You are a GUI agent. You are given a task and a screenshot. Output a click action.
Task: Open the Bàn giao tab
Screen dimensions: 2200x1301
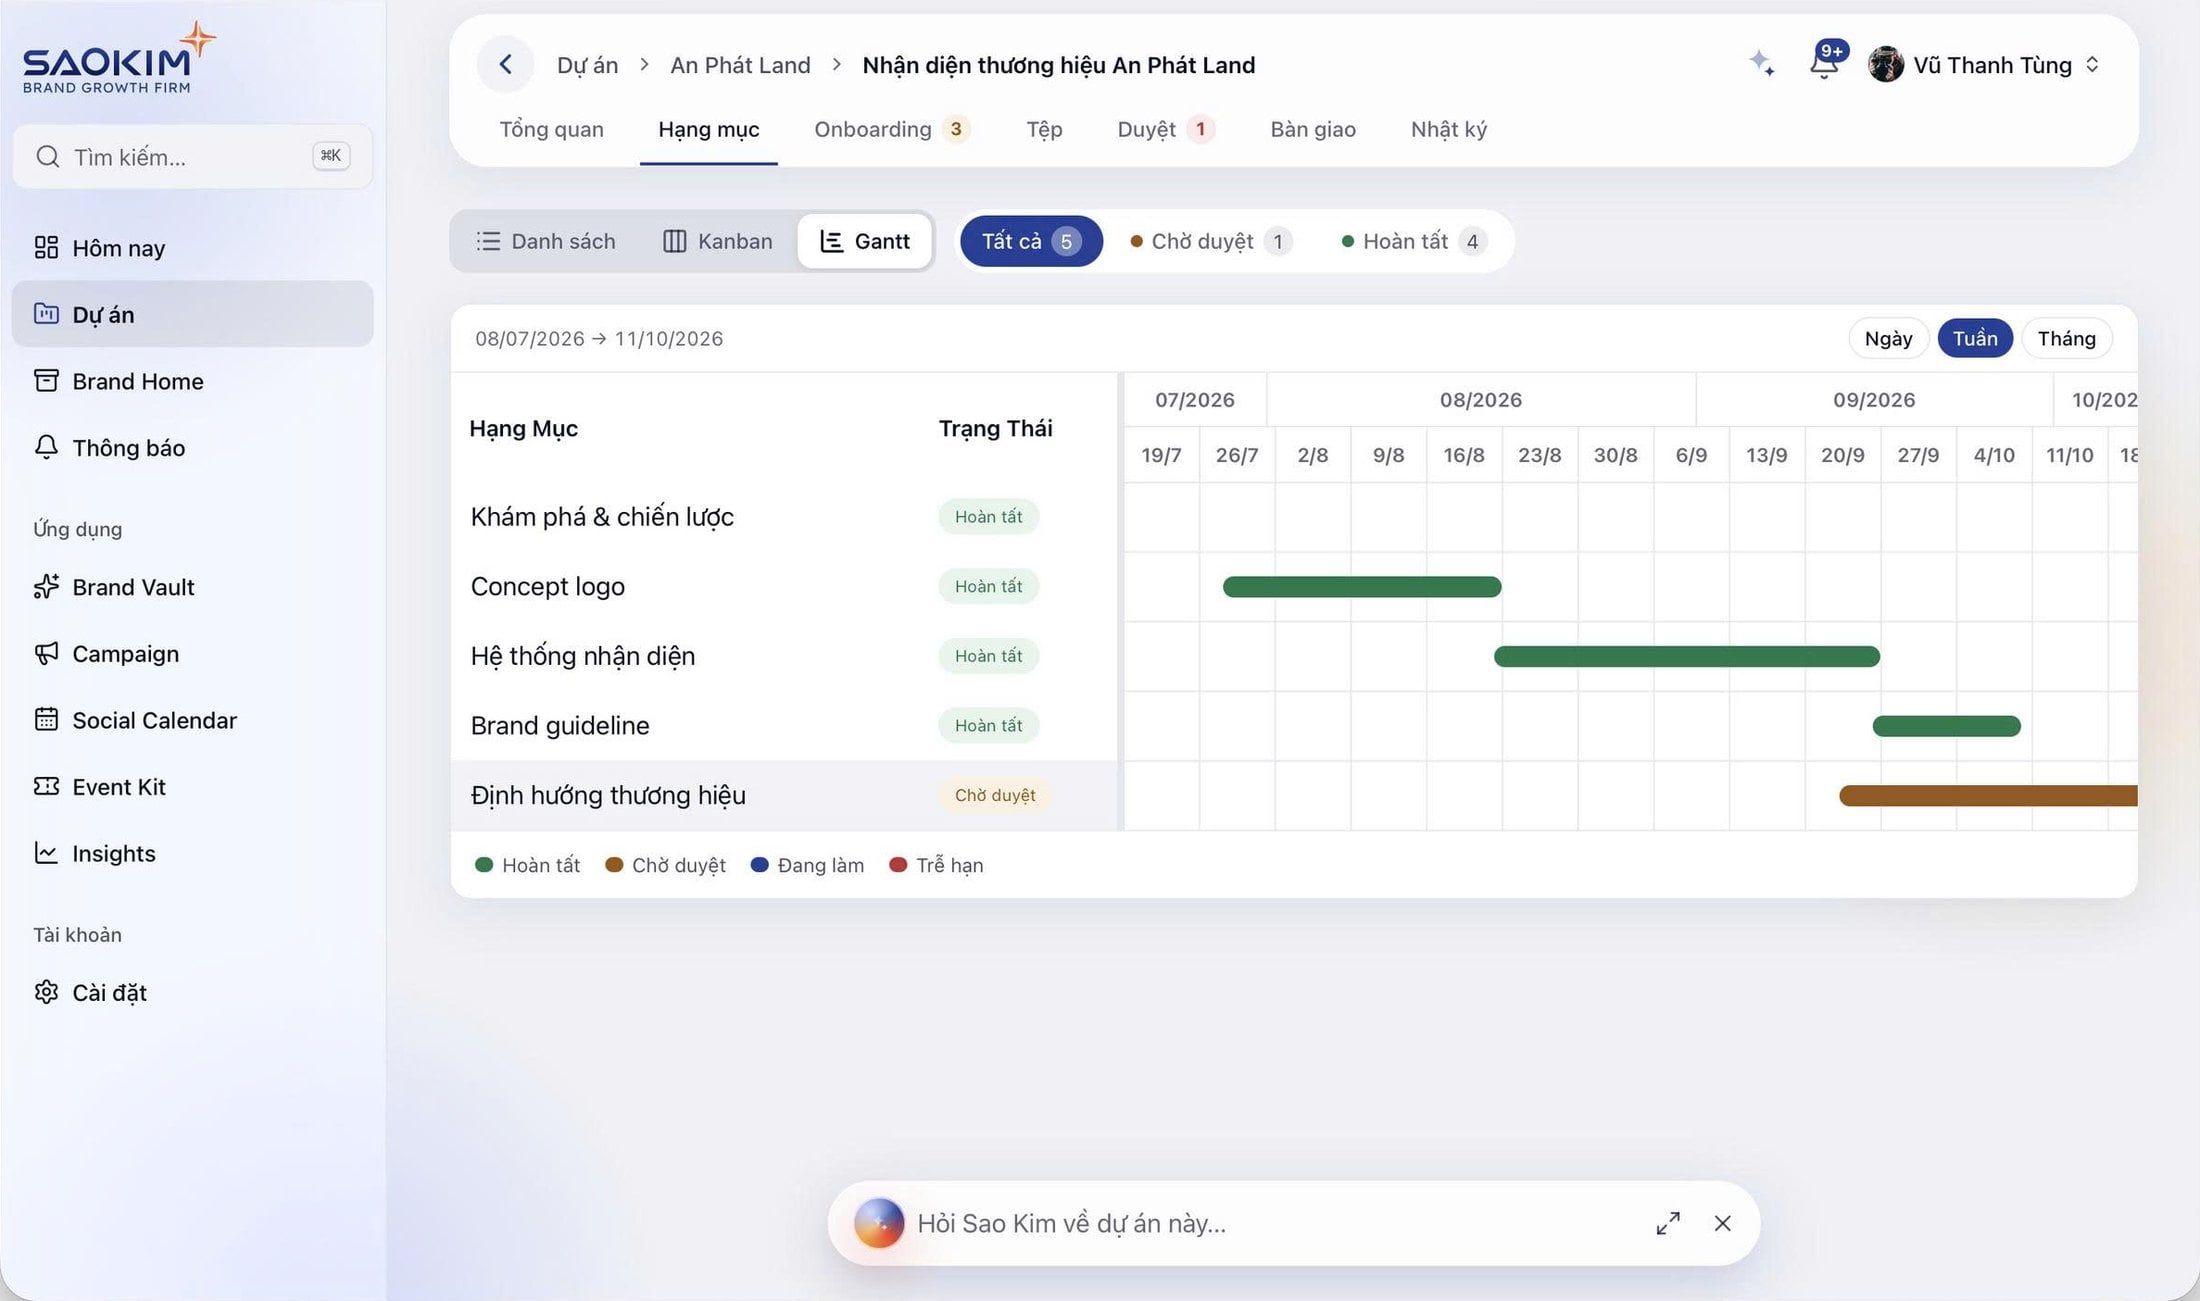point(1313,129)
